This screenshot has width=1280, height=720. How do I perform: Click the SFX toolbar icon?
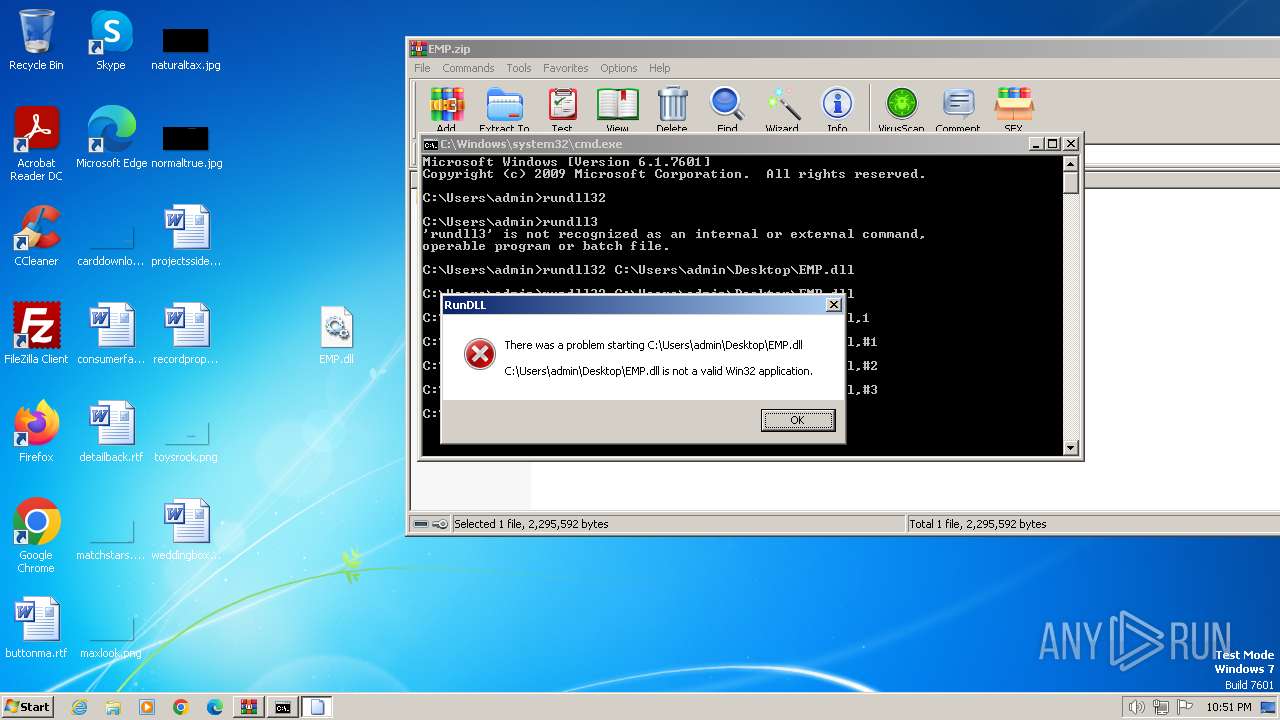coord(1013,108)
